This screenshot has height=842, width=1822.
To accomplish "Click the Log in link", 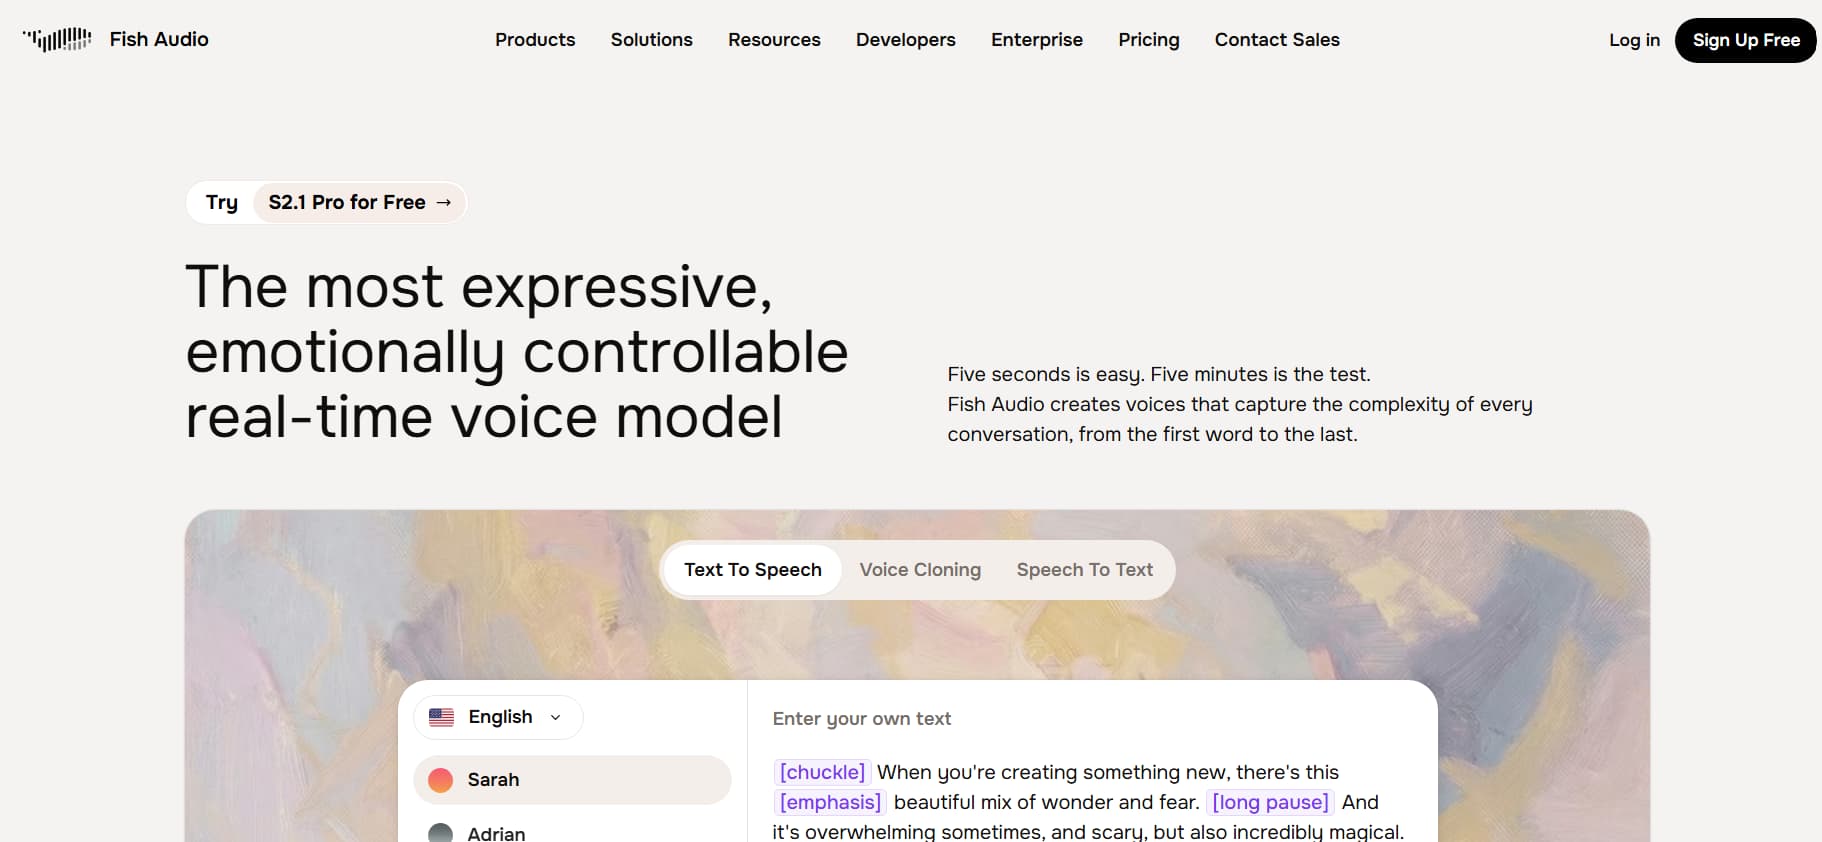I will pyautogui.click(x=1634, y=40).
